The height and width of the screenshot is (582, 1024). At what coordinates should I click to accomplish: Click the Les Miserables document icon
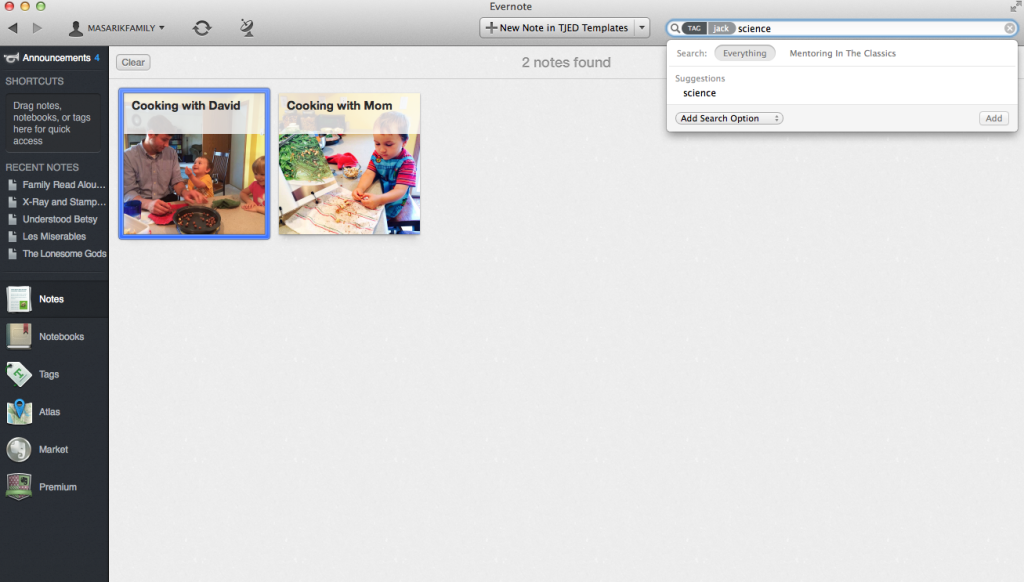pos(12,236)
